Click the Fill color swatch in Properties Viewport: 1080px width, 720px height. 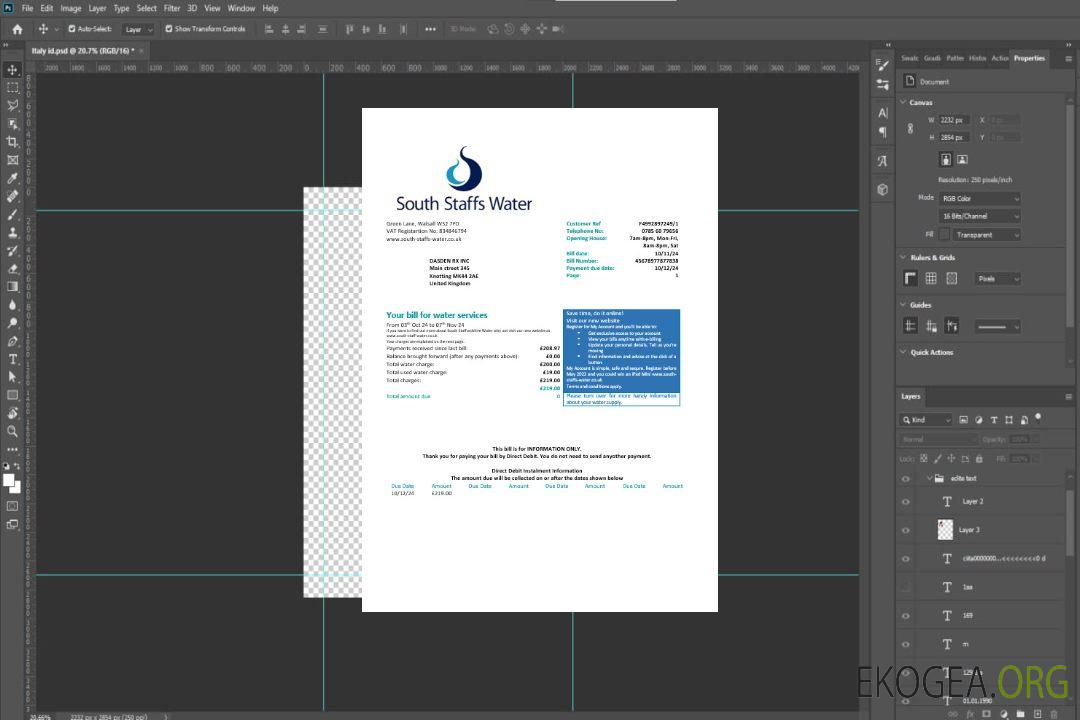click(x=944, y=235)
